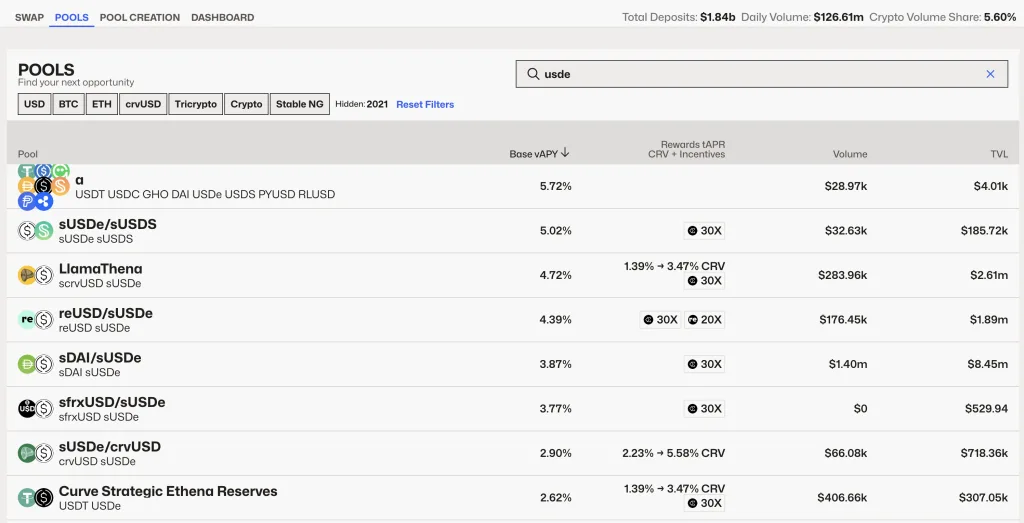
Task: Click the $283.96k volume value
Action: click(x=842, y=275)
